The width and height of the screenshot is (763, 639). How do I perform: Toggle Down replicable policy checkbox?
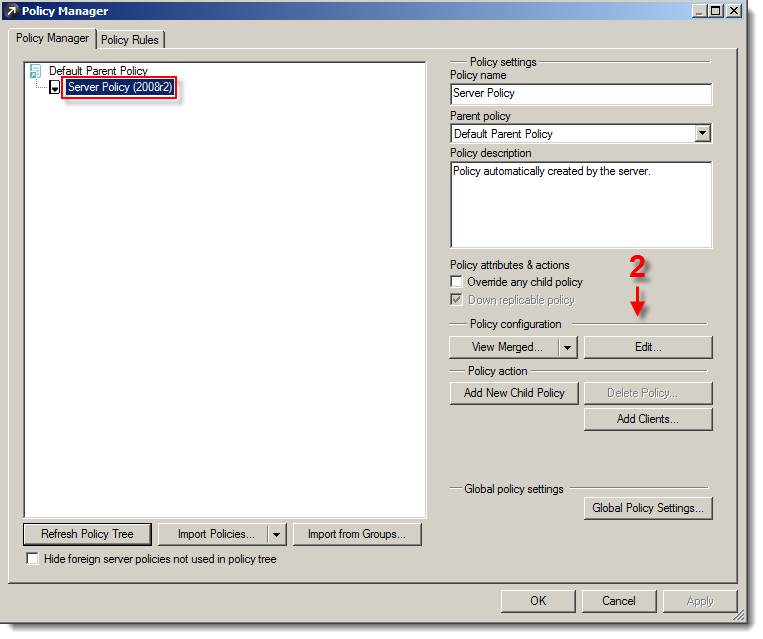[x=456, y=300]
